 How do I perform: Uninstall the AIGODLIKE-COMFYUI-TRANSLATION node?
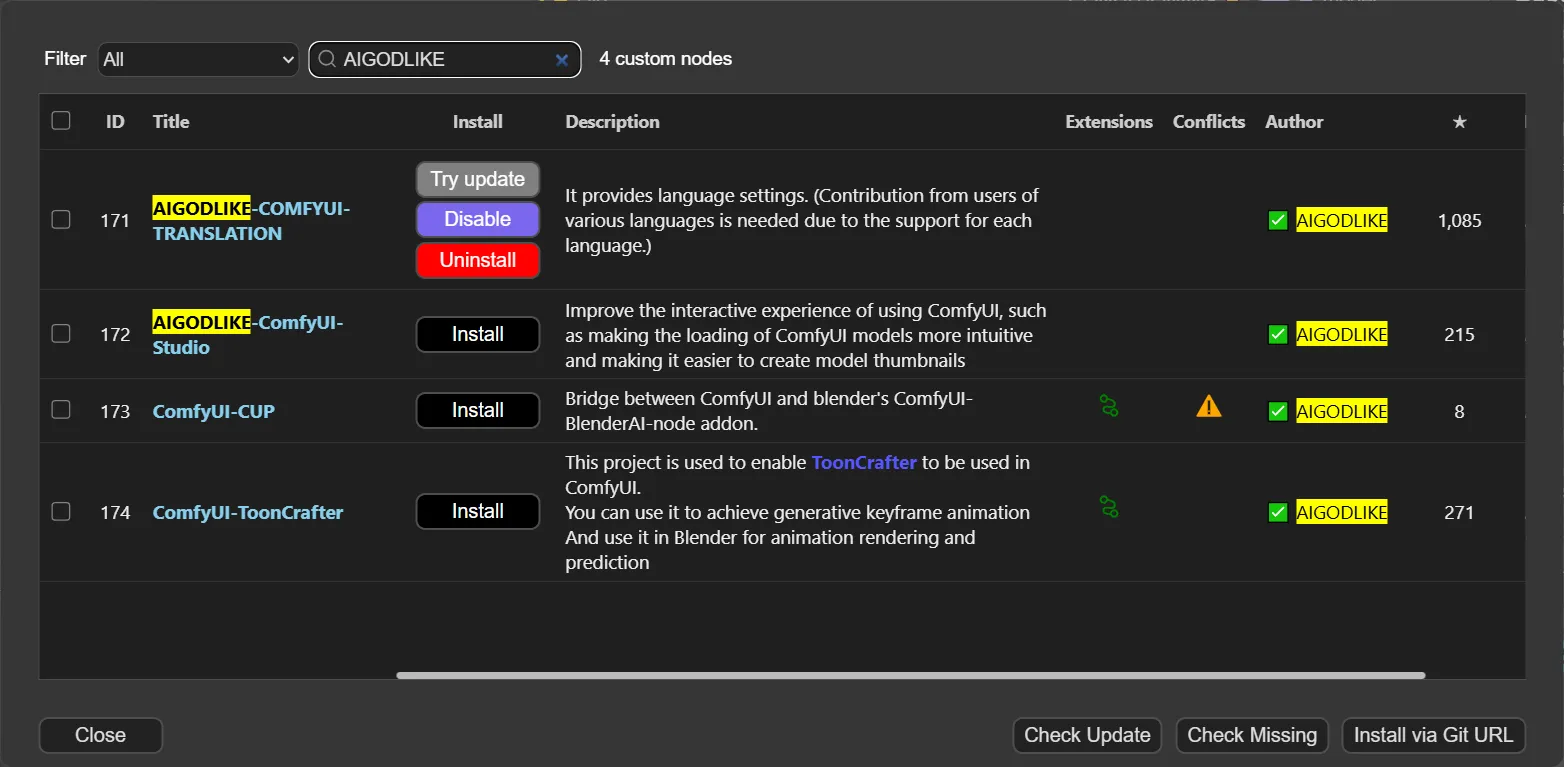pyautogui.click(x=478, y=260)
